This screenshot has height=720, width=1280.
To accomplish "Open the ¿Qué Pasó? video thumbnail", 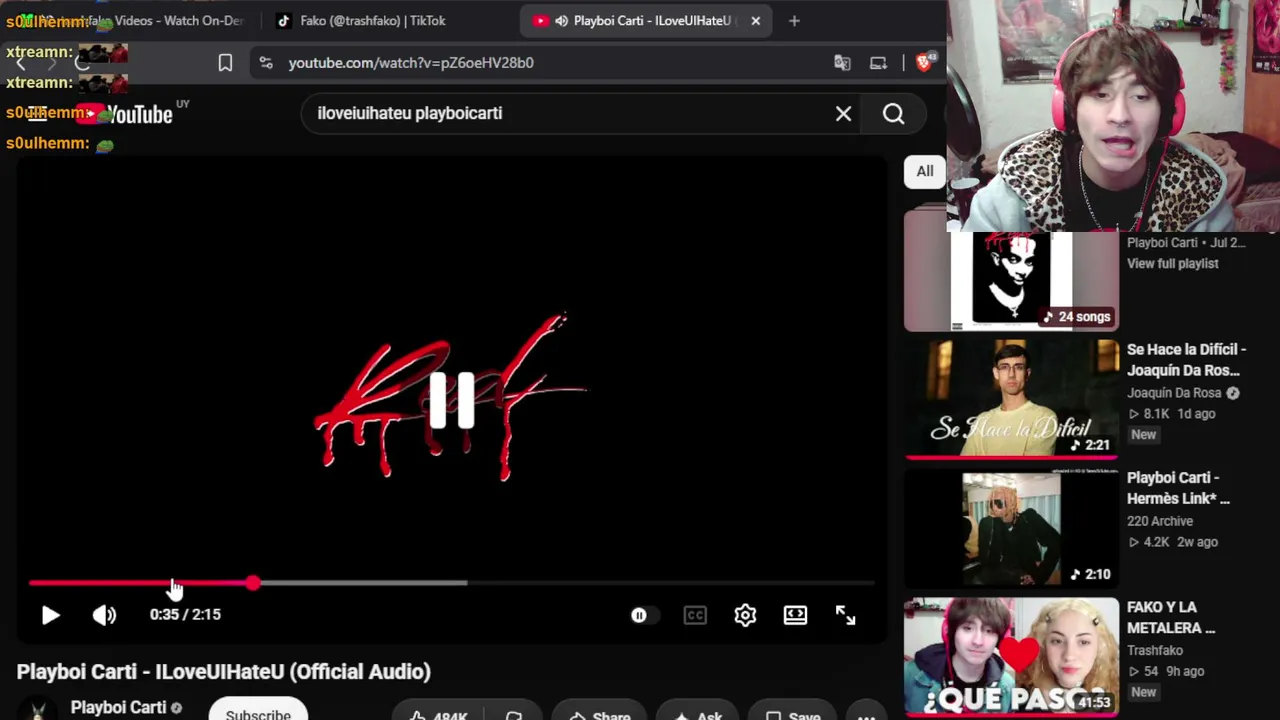I will 1011,657.
